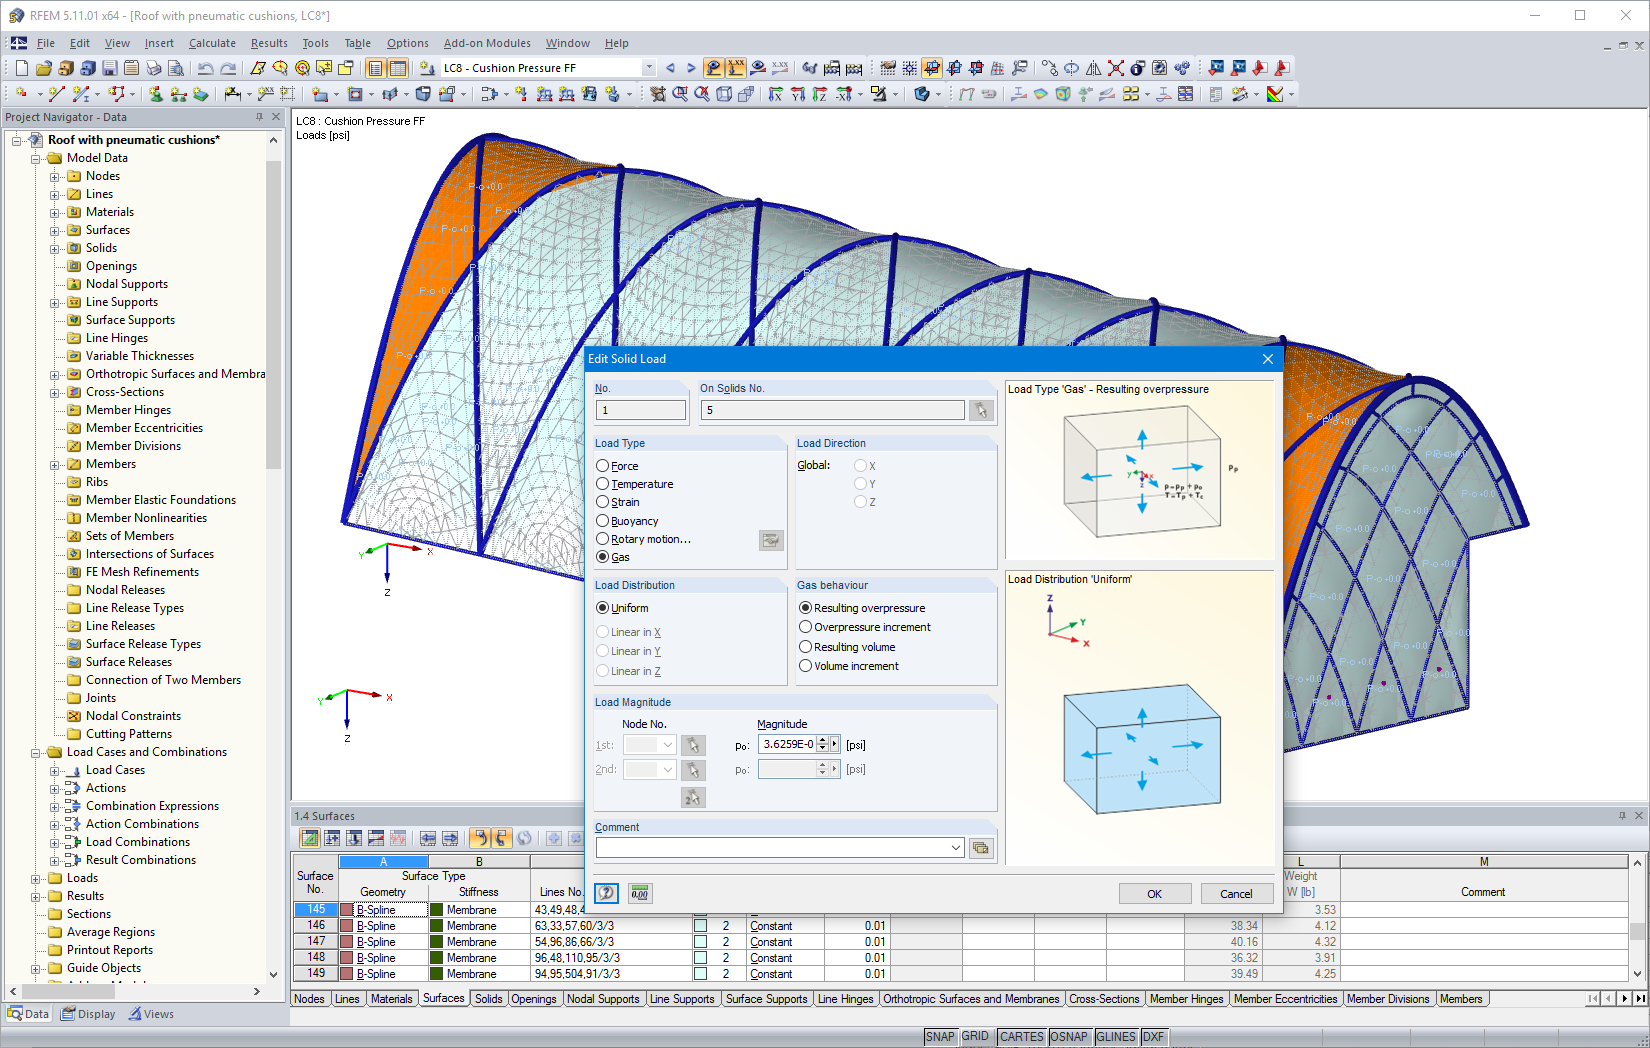Open the Insert menu
Image resolution: width=1650 pixels, height=1048 pixels.
tap(159, 43)
